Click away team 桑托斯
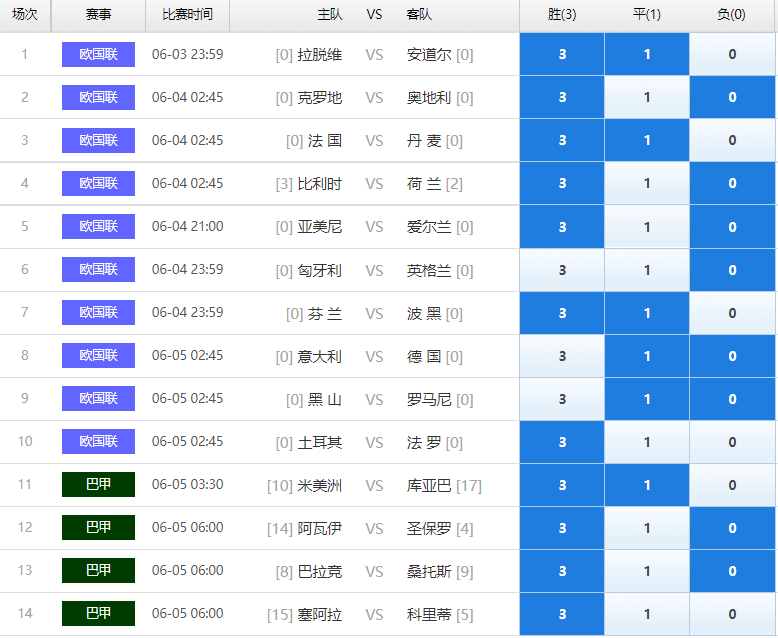This screenshot has height=638, width=778. coord(429,572)
